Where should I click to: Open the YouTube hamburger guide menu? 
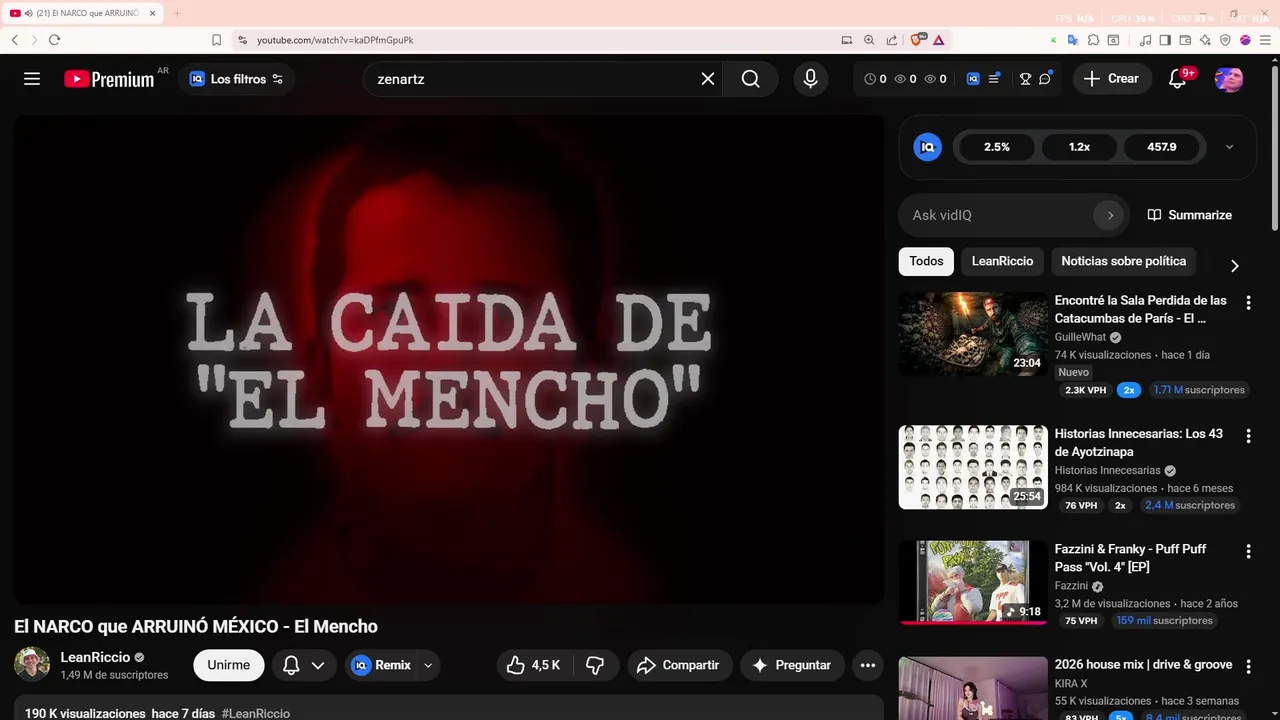(32, 79)
